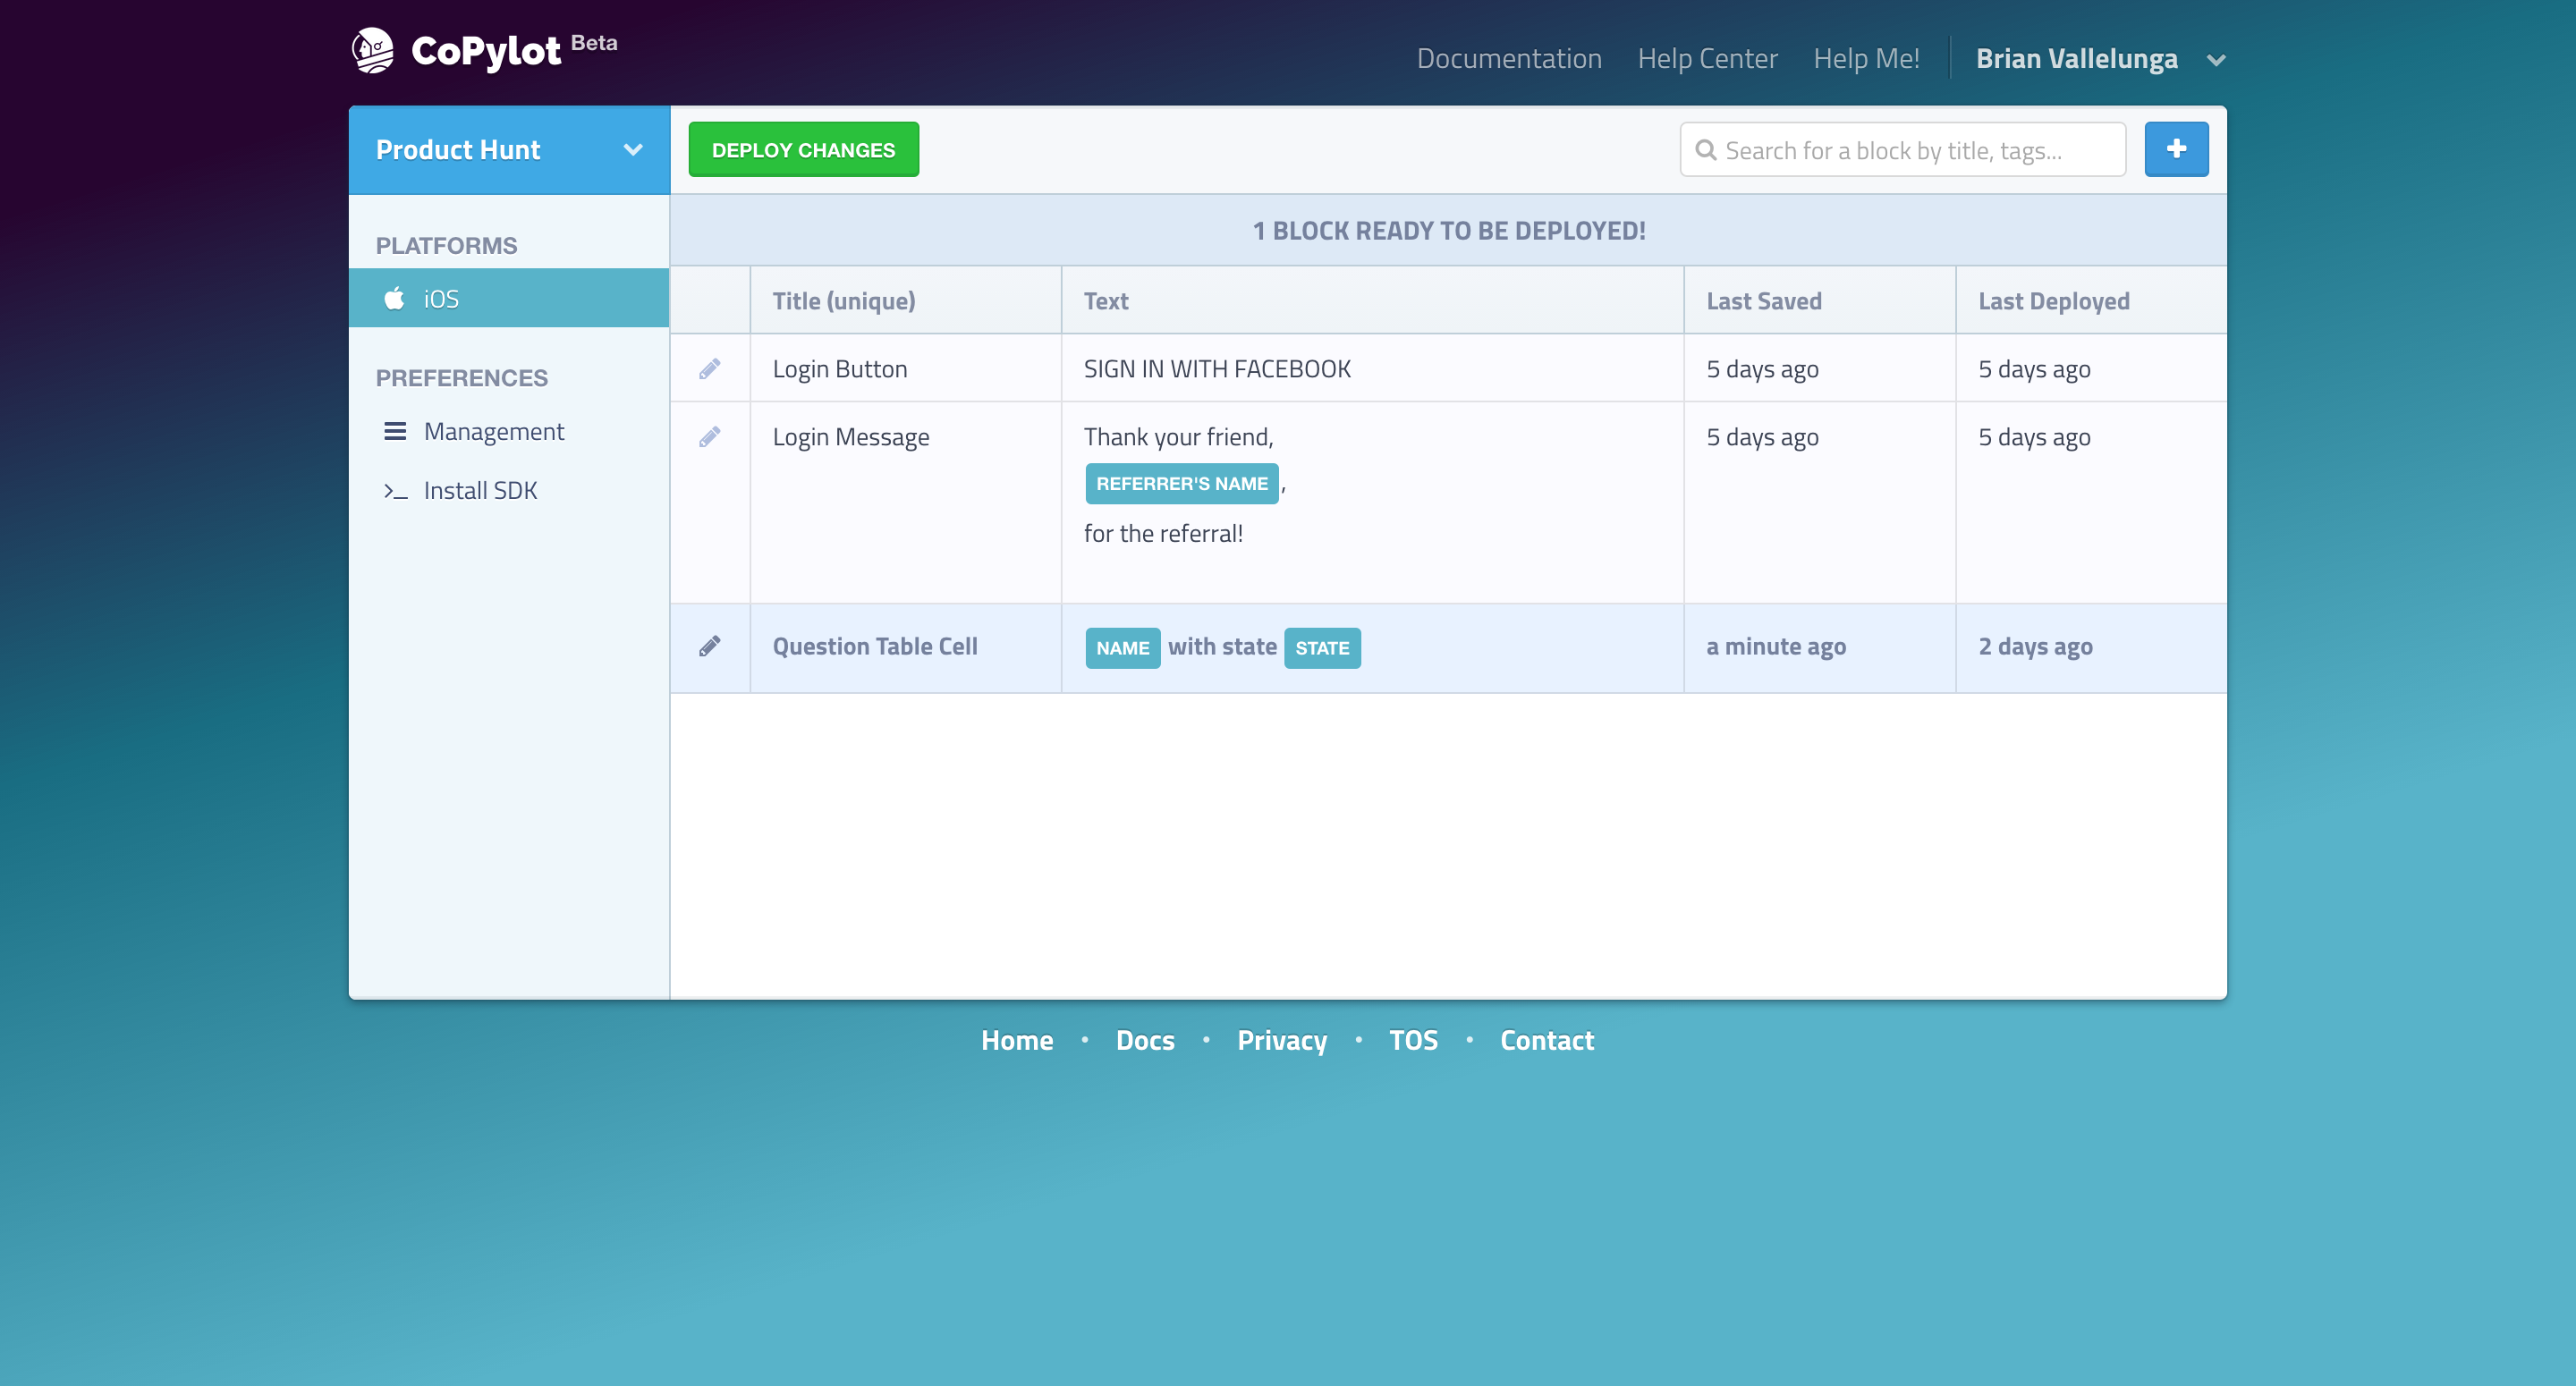2576x1386 pixels.
Task: Click the Management hamburger lines icon
Action: (395, 431)
